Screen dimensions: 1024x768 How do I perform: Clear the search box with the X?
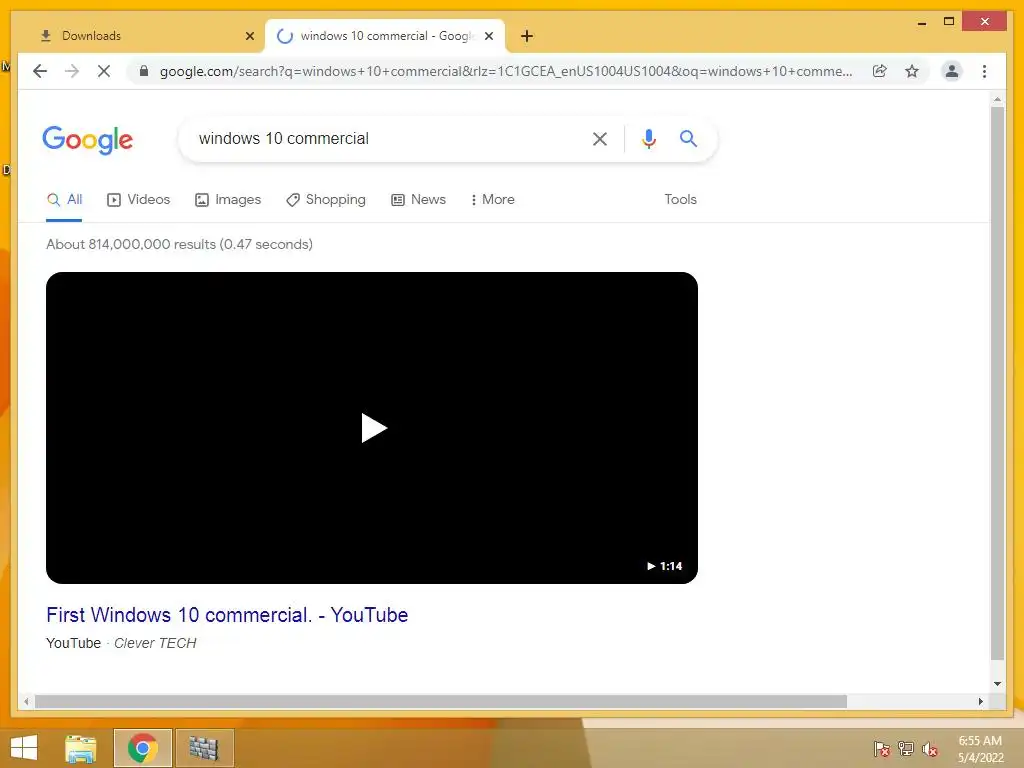[x=600, y=138]
